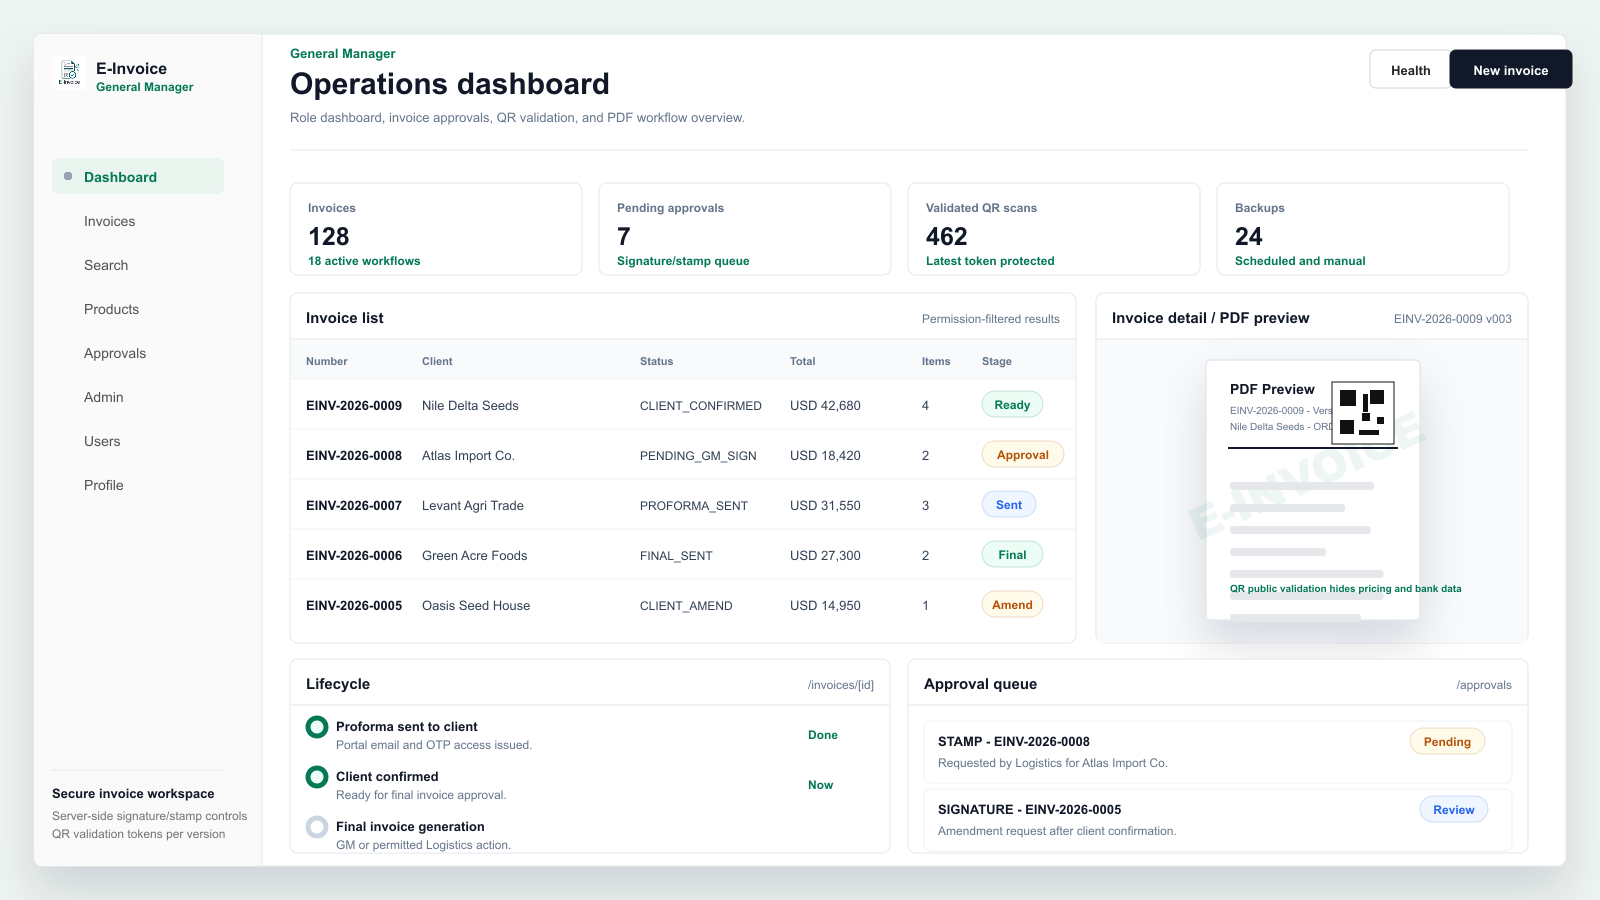Click the Pending badge for STAMP request
The width and height of the screenshot is (1600, 900).
click(x=1447, y=742)
